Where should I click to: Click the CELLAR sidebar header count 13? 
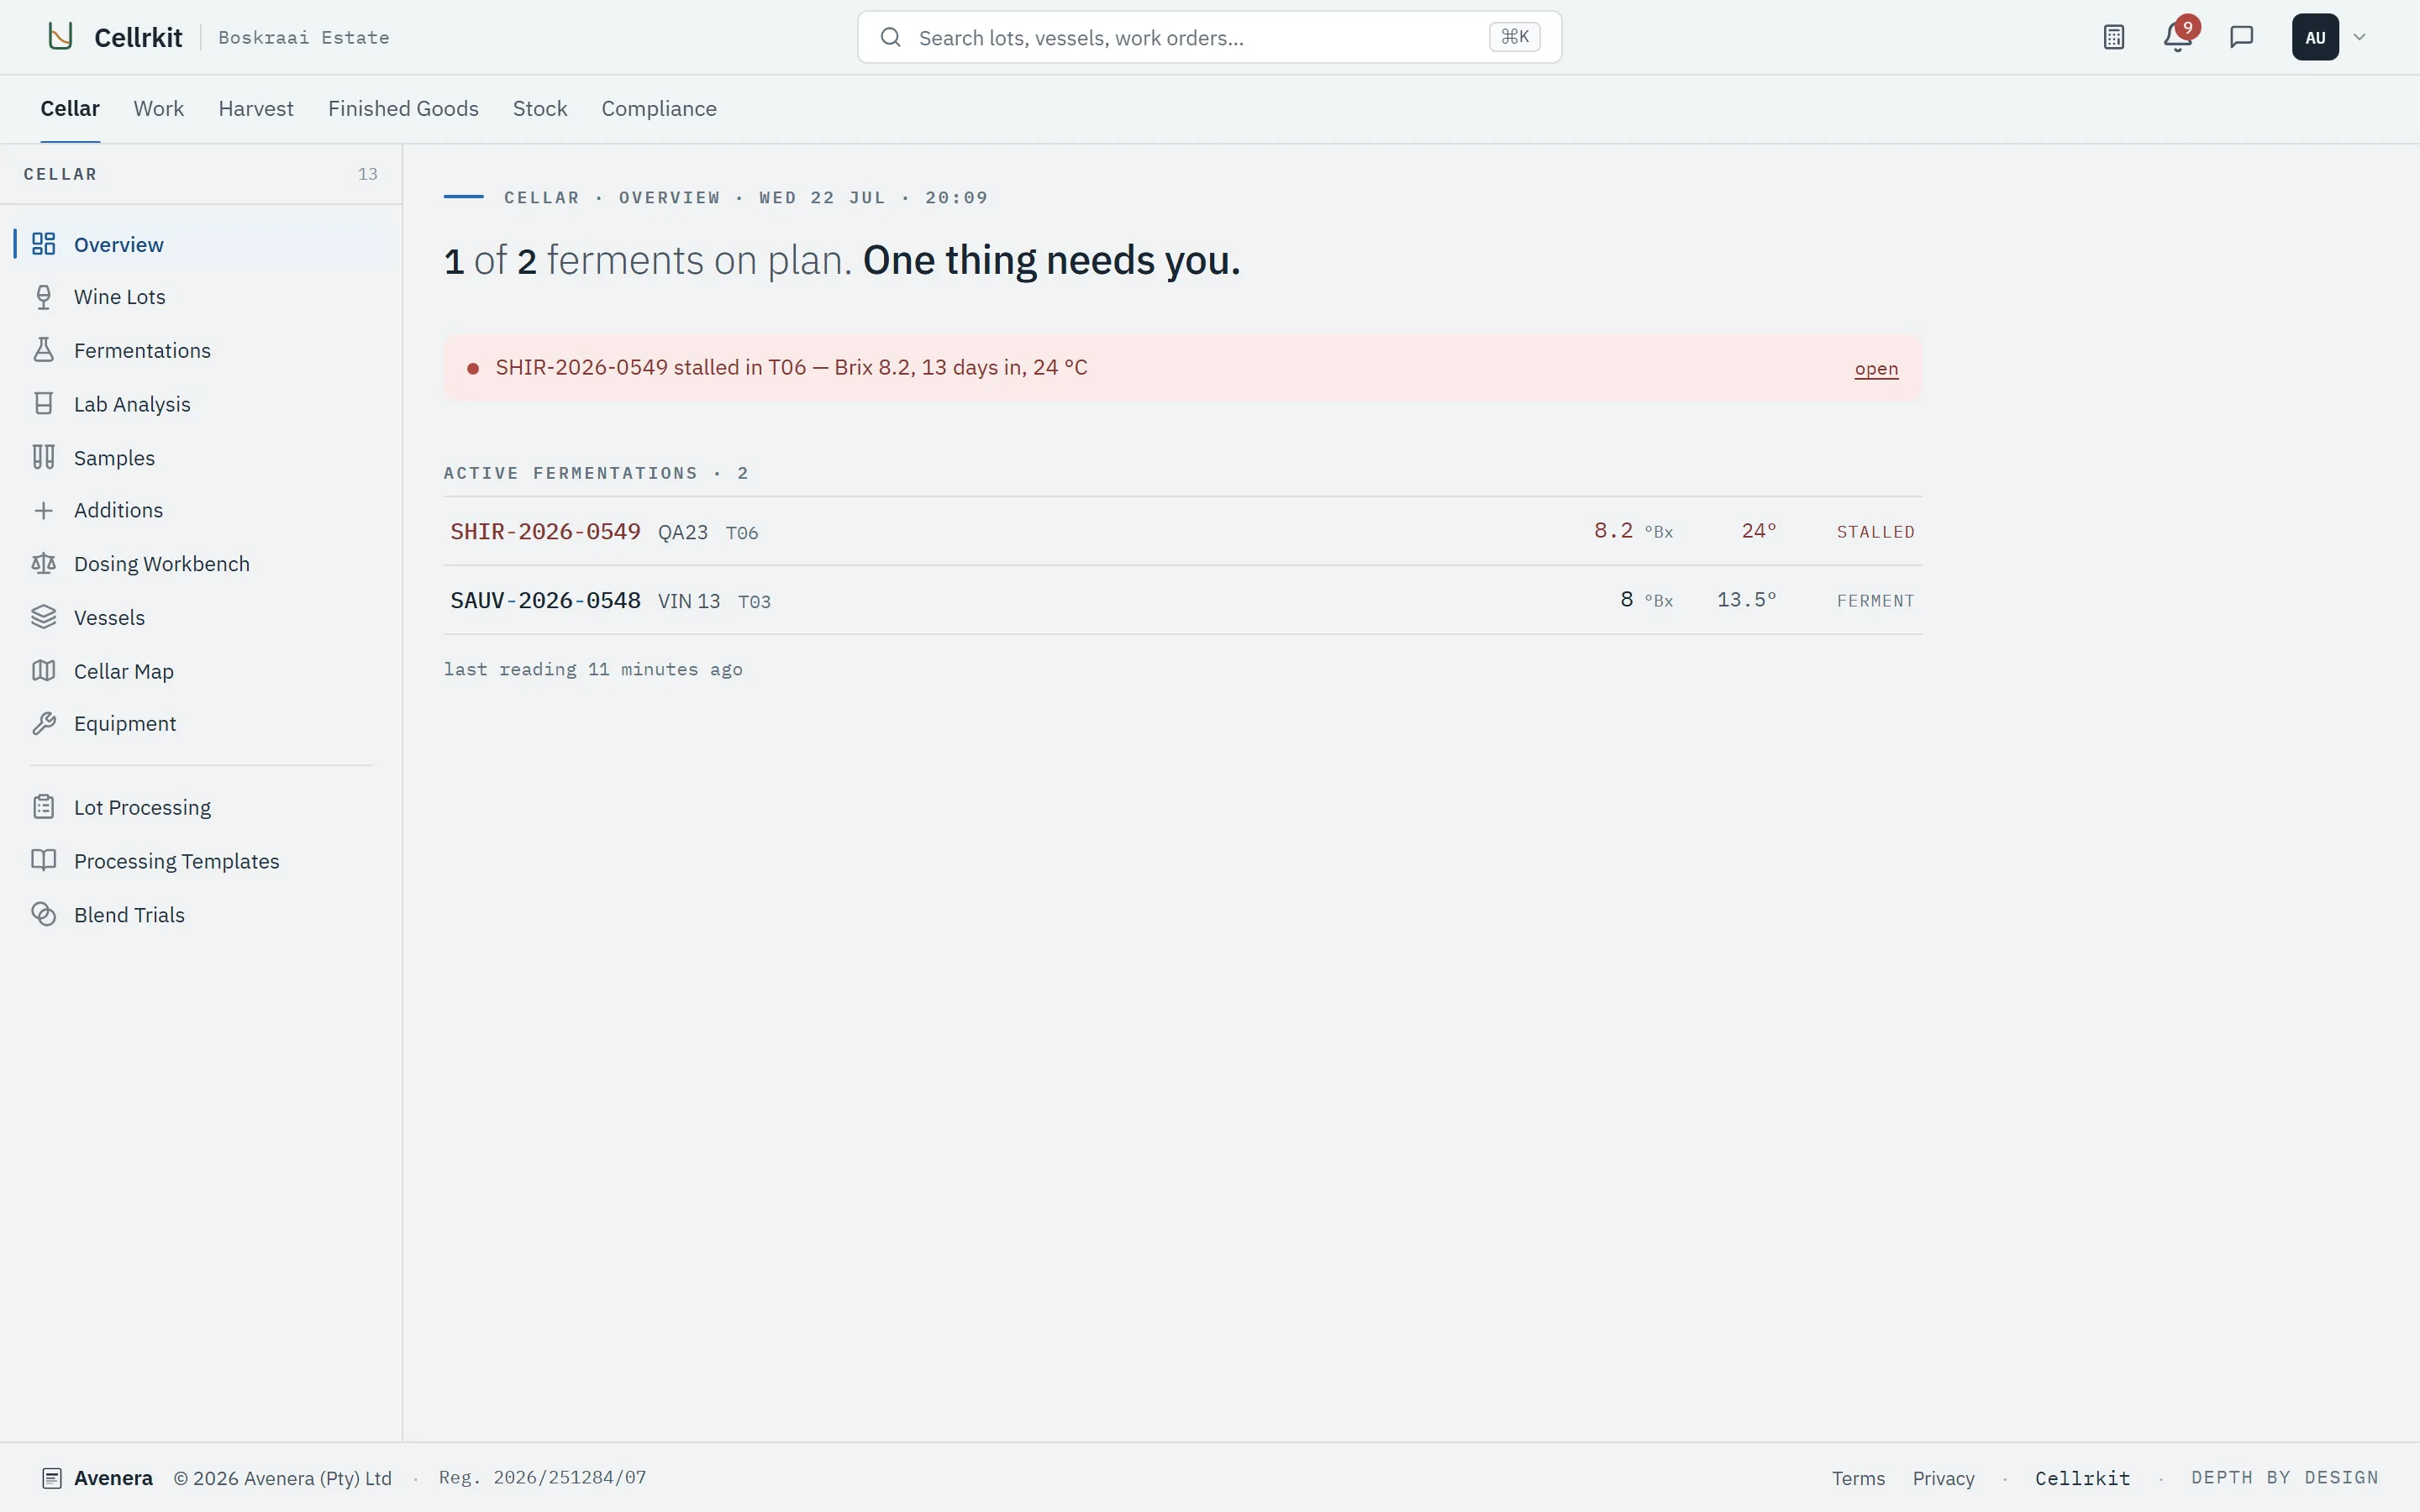click(368, 174)
